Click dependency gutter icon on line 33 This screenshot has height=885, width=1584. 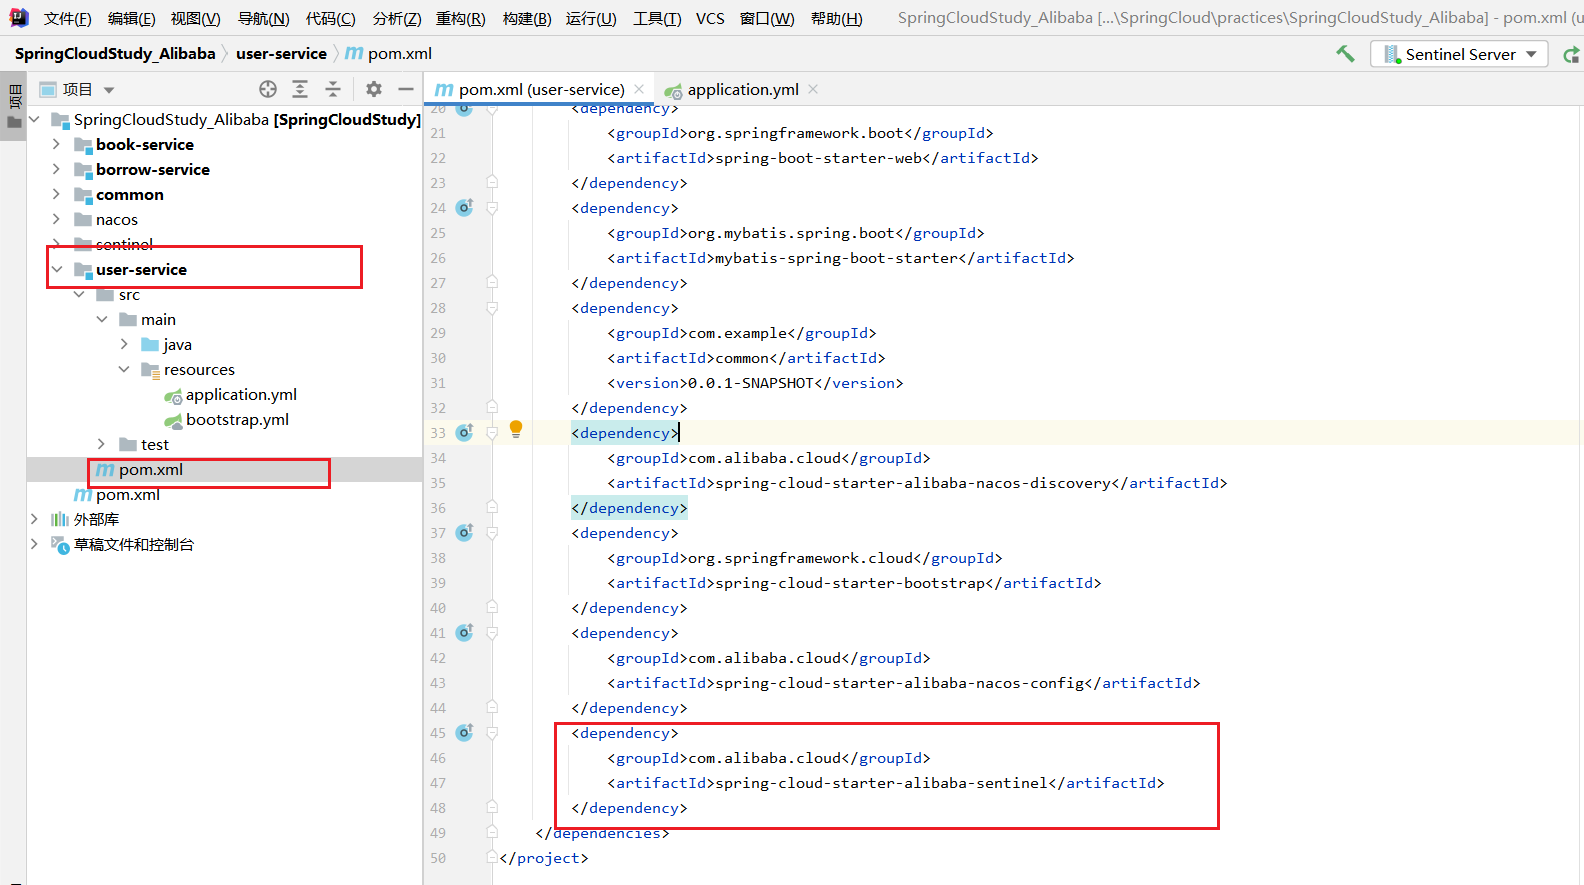click(x=464, y=433)
